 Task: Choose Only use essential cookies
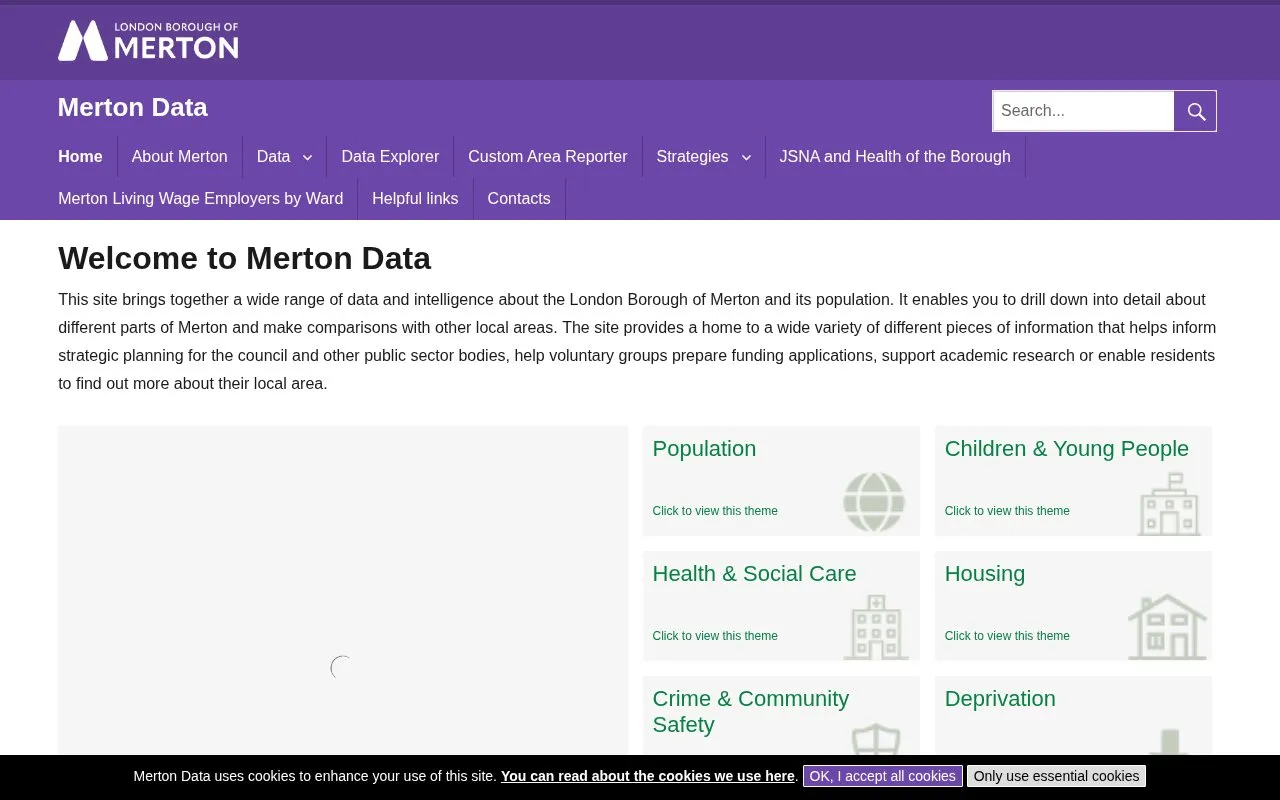(x=1056, y=776)
